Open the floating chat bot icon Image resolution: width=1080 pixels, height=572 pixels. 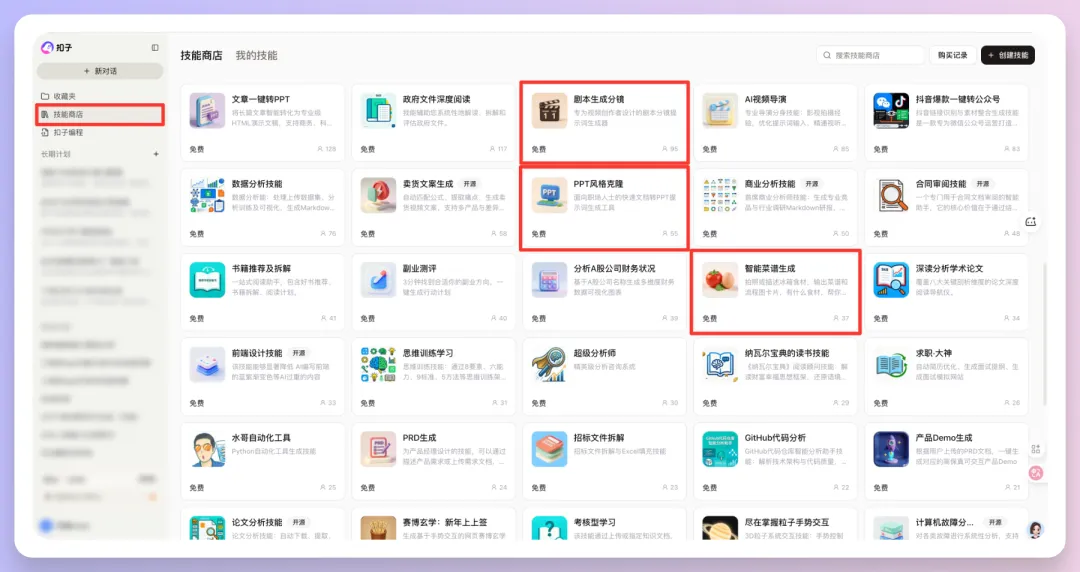click(1032, 222)
